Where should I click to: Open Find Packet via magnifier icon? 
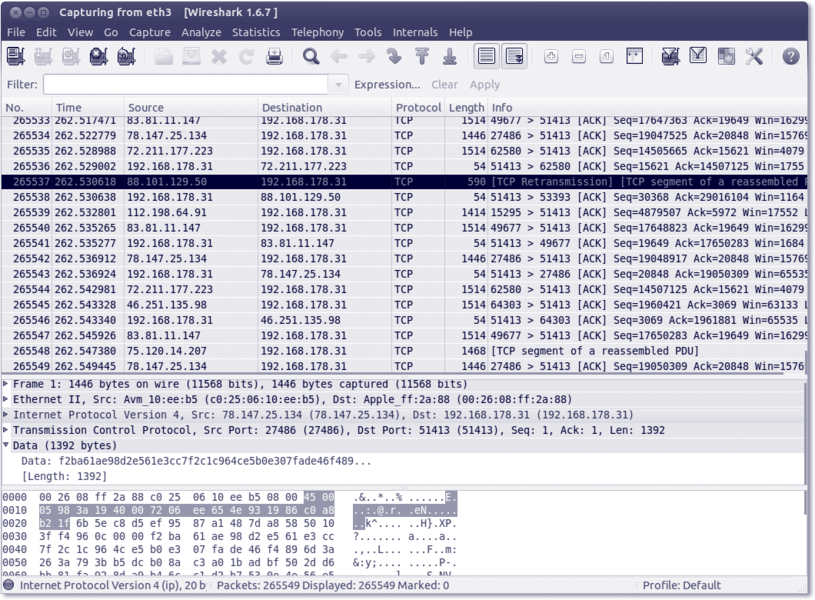[x=311, y=57]
